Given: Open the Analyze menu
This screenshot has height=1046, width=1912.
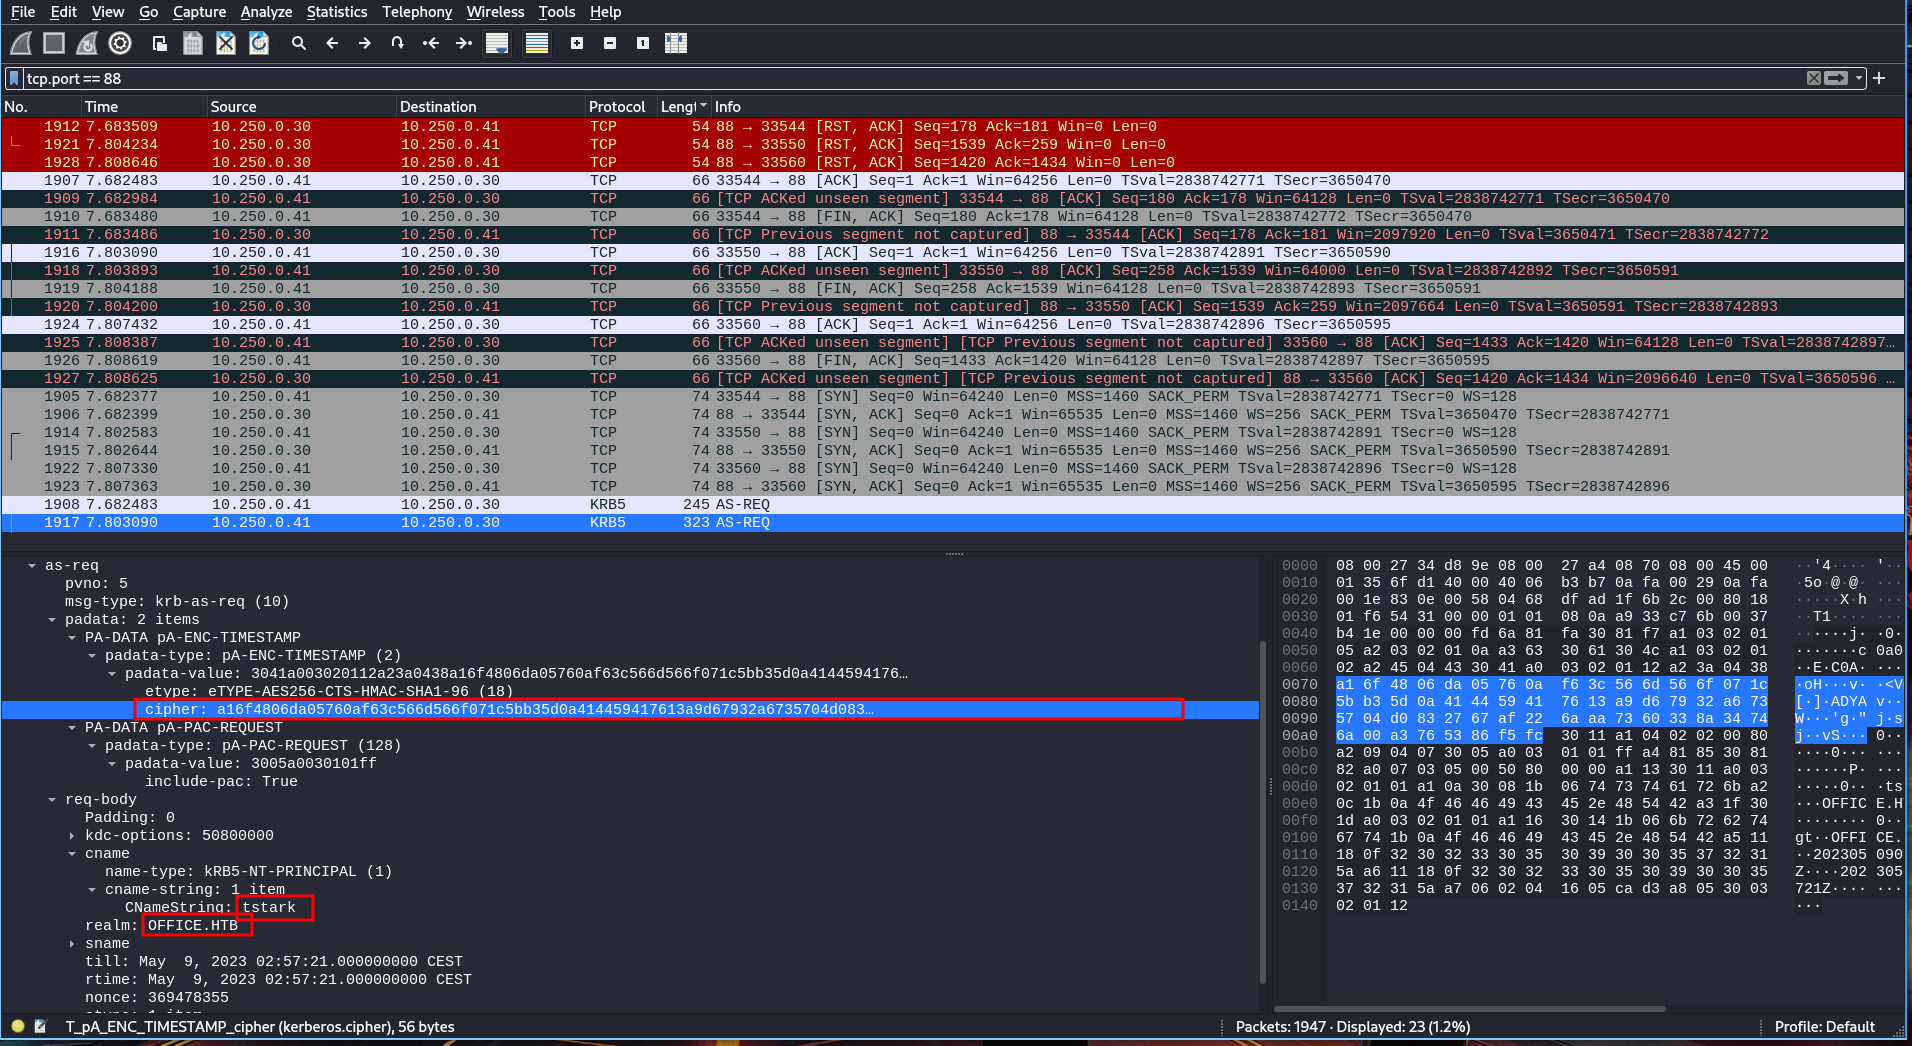Looking at the screenshot, I should point(266,12).
